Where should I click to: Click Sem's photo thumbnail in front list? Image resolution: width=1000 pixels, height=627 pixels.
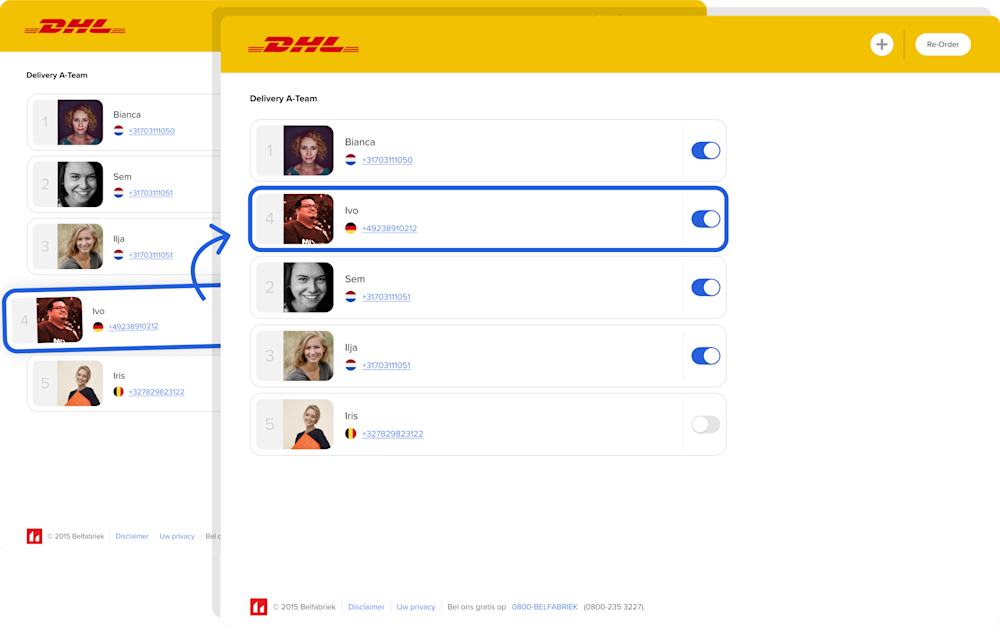[x=308, y=287]
